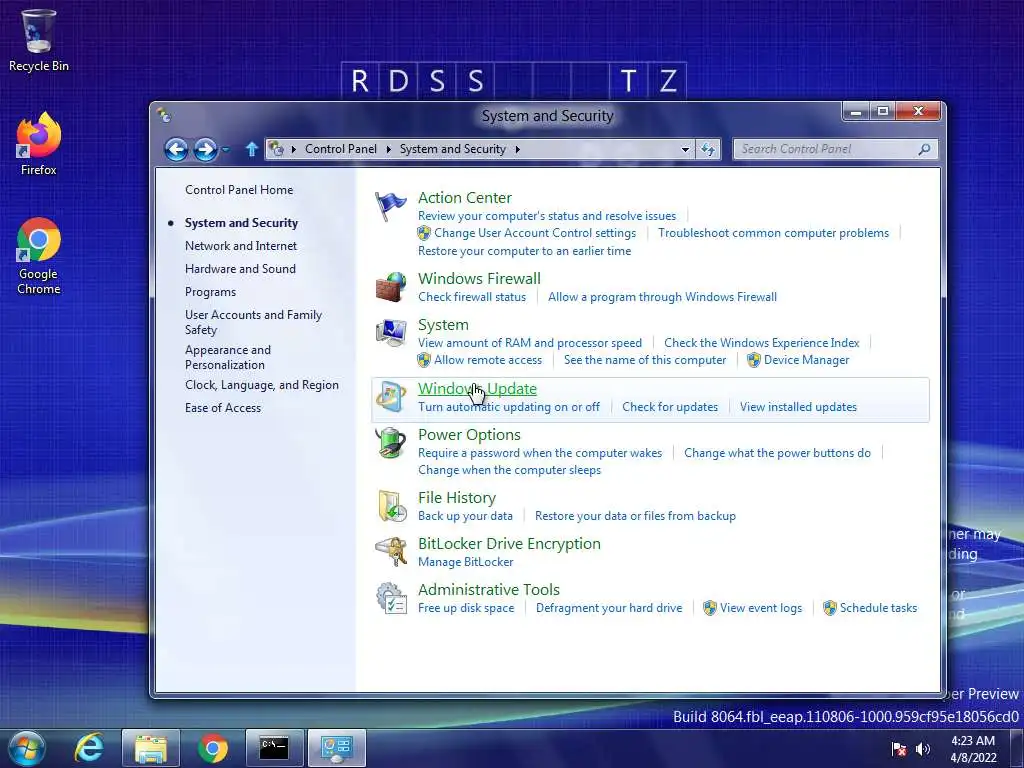
Task: Select Firefox desktop shortcut
Action: [x=39, y=144]
